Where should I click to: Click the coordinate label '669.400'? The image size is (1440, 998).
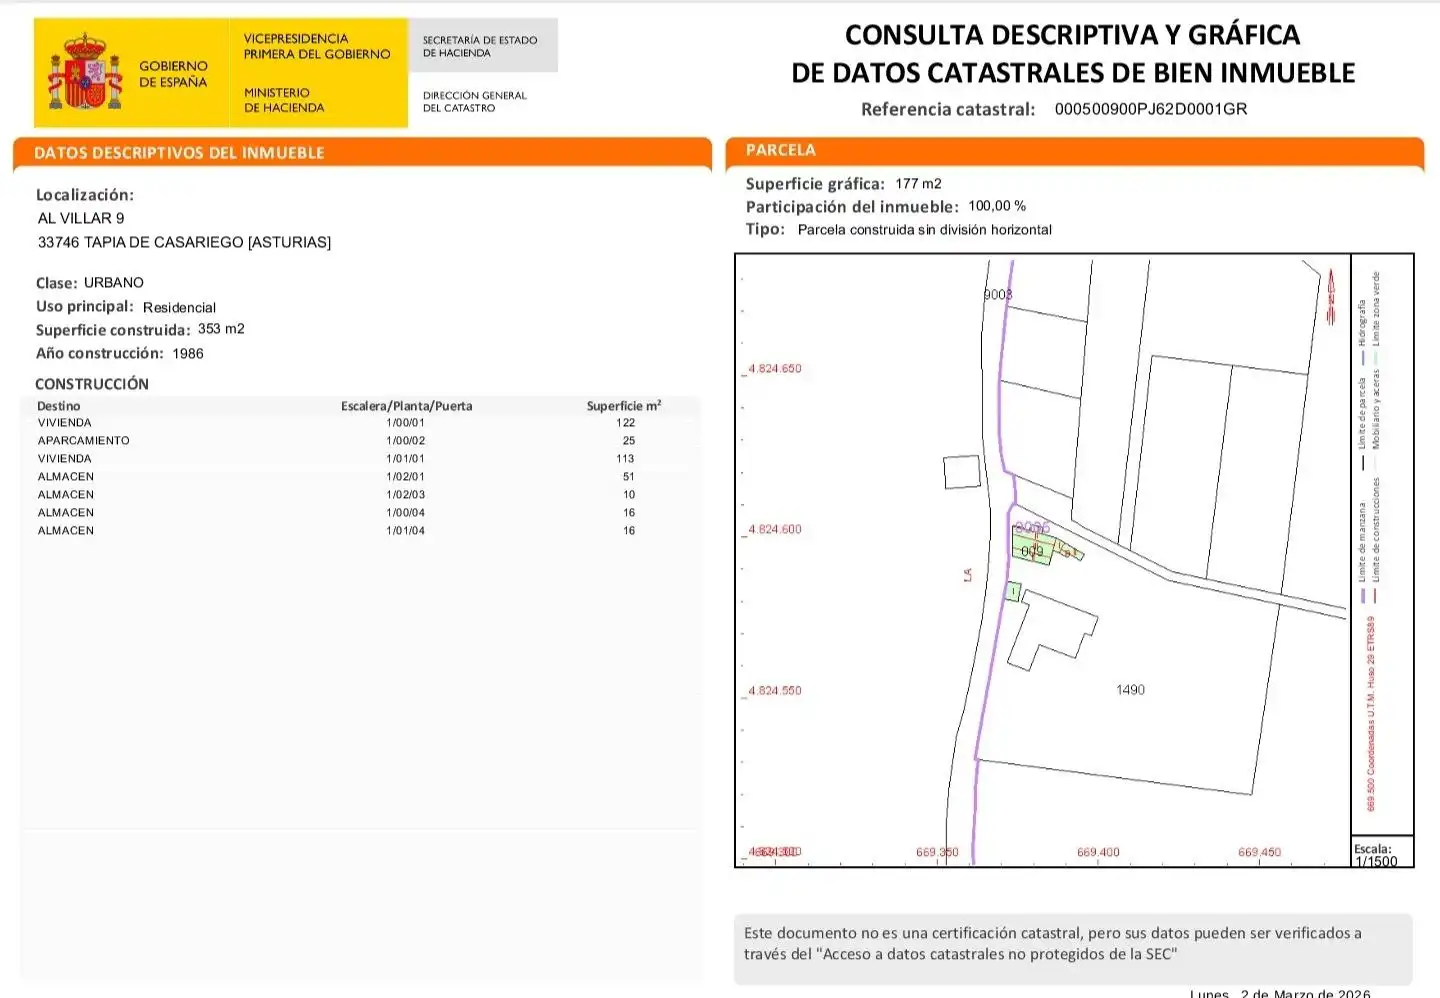click(1098, 853)
